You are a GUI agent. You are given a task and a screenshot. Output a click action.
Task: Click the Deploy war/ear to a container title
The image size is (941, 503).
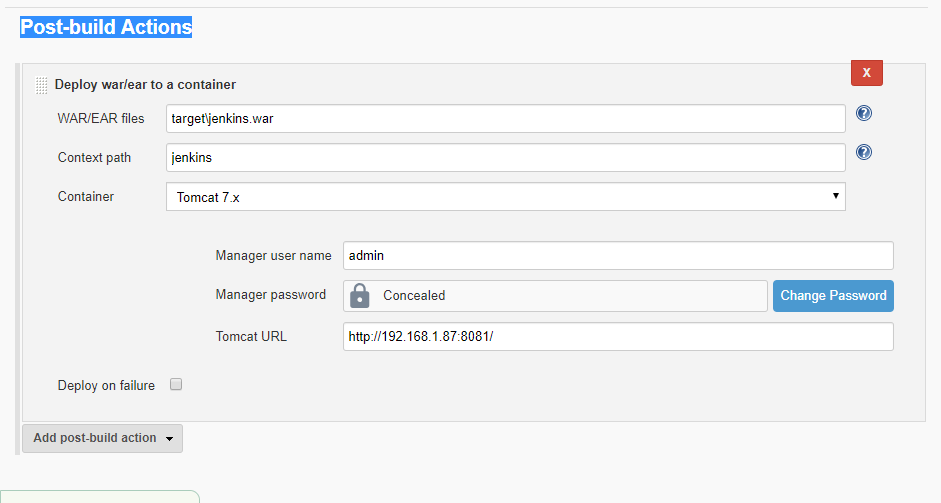click(145, 85)
